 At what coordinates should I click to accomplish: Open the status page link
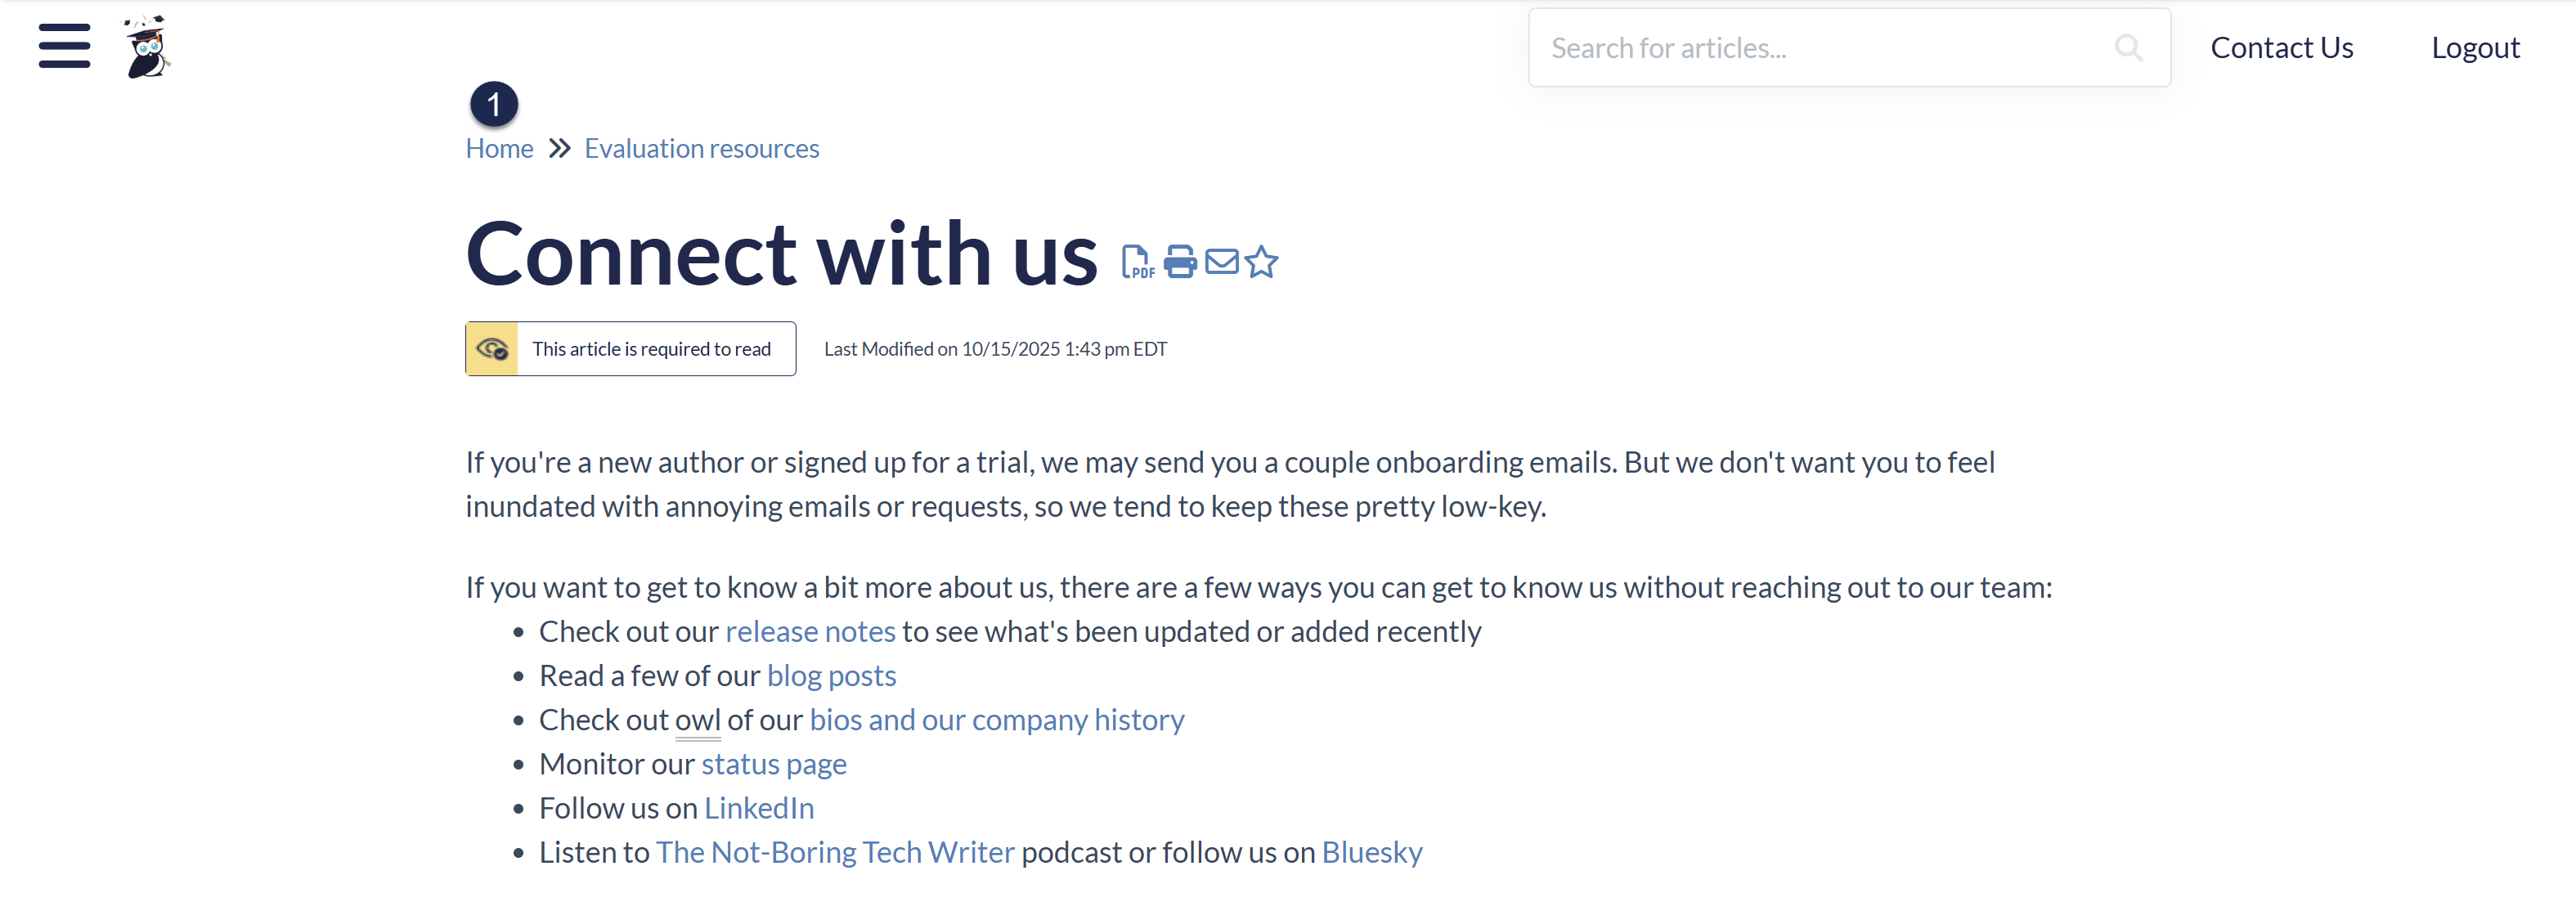(774, 764)
